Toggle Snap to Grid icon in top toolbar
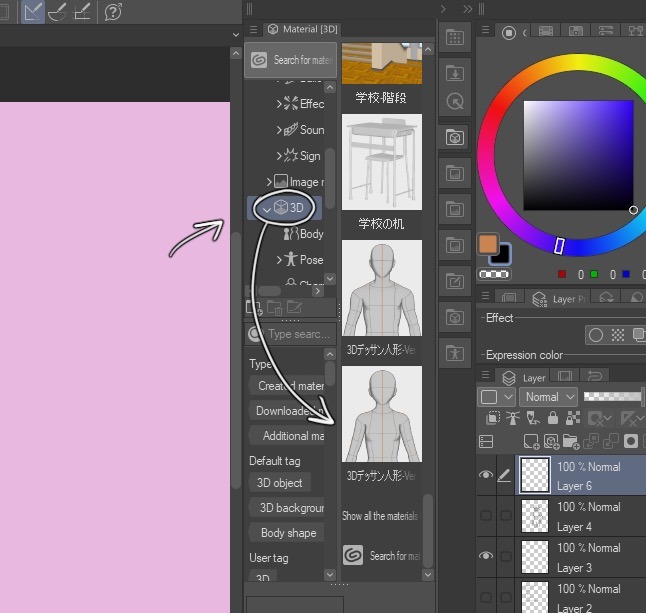Image resolution: width=646 pixels, height=613 pixels. click(82, 12)
